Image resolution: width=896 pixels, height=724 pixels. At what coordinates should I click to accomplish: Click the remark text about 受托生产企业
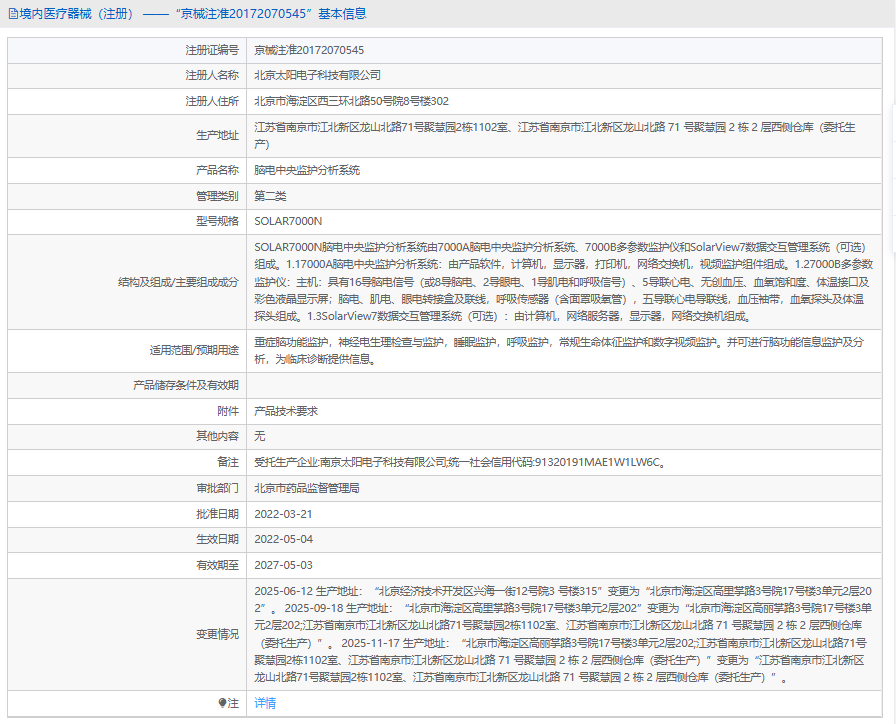460,462
